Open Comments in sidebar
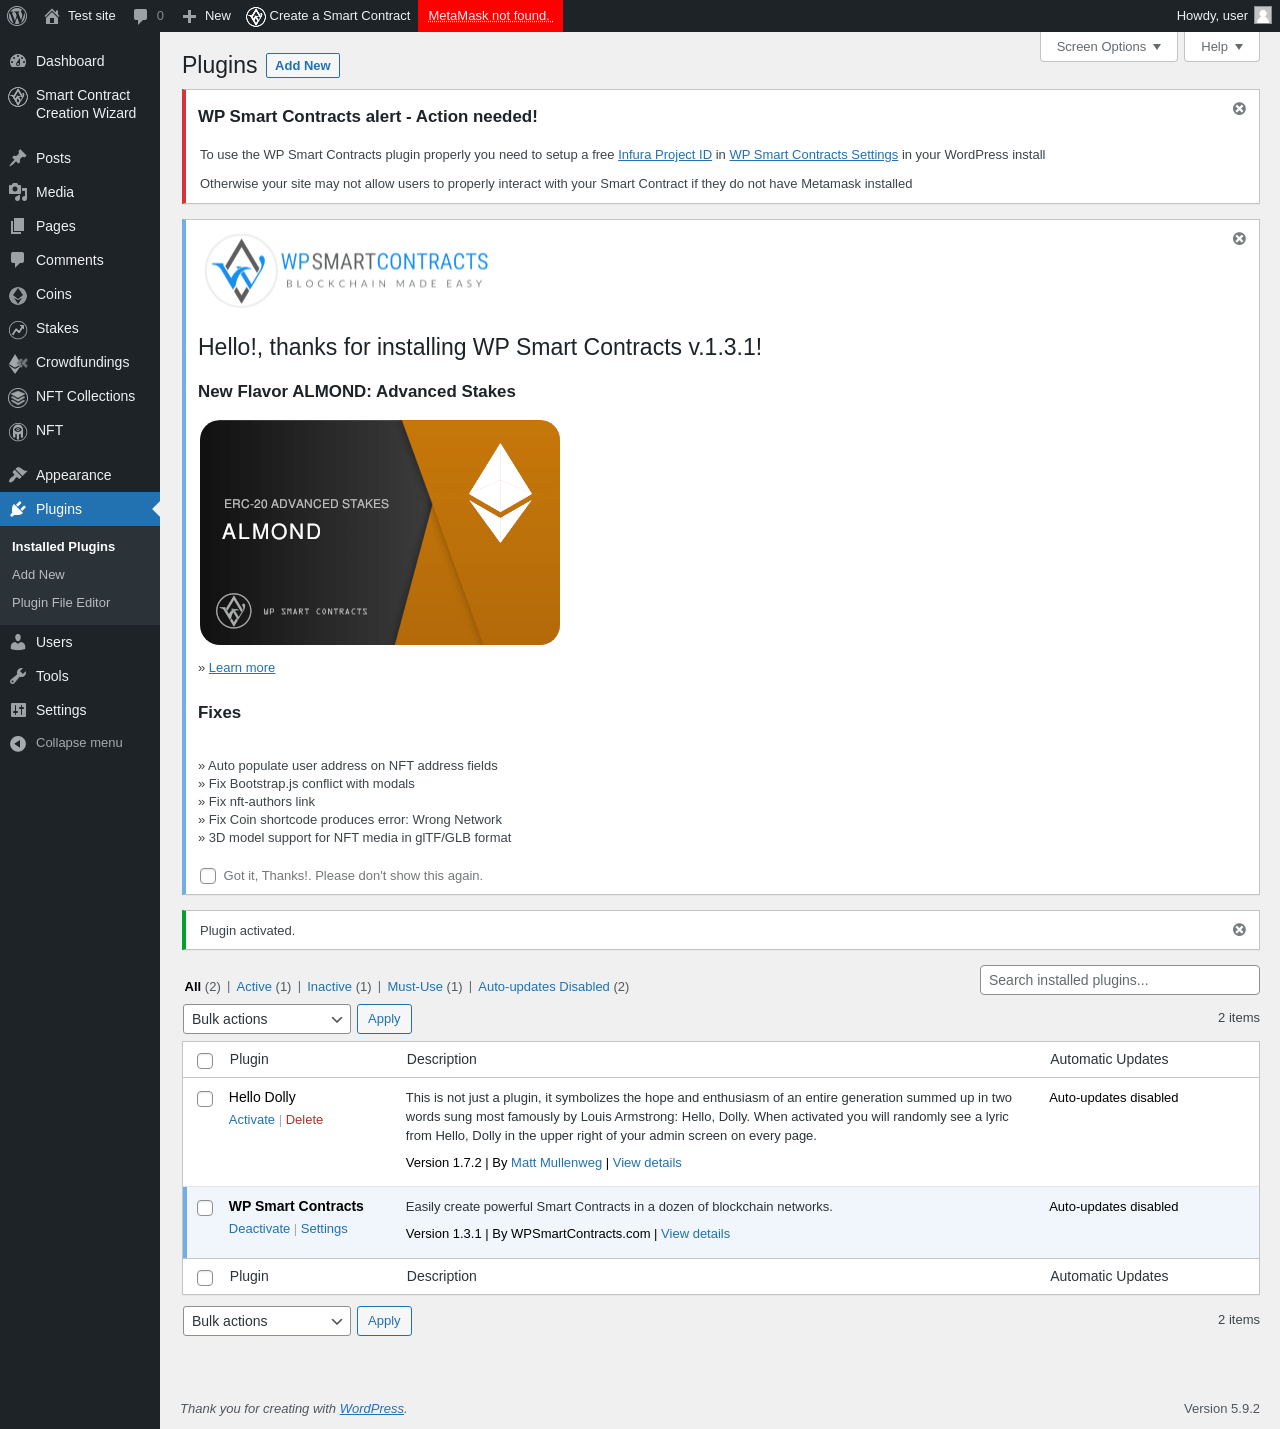Screen dimensions: 1280x1429 point(80,260)
